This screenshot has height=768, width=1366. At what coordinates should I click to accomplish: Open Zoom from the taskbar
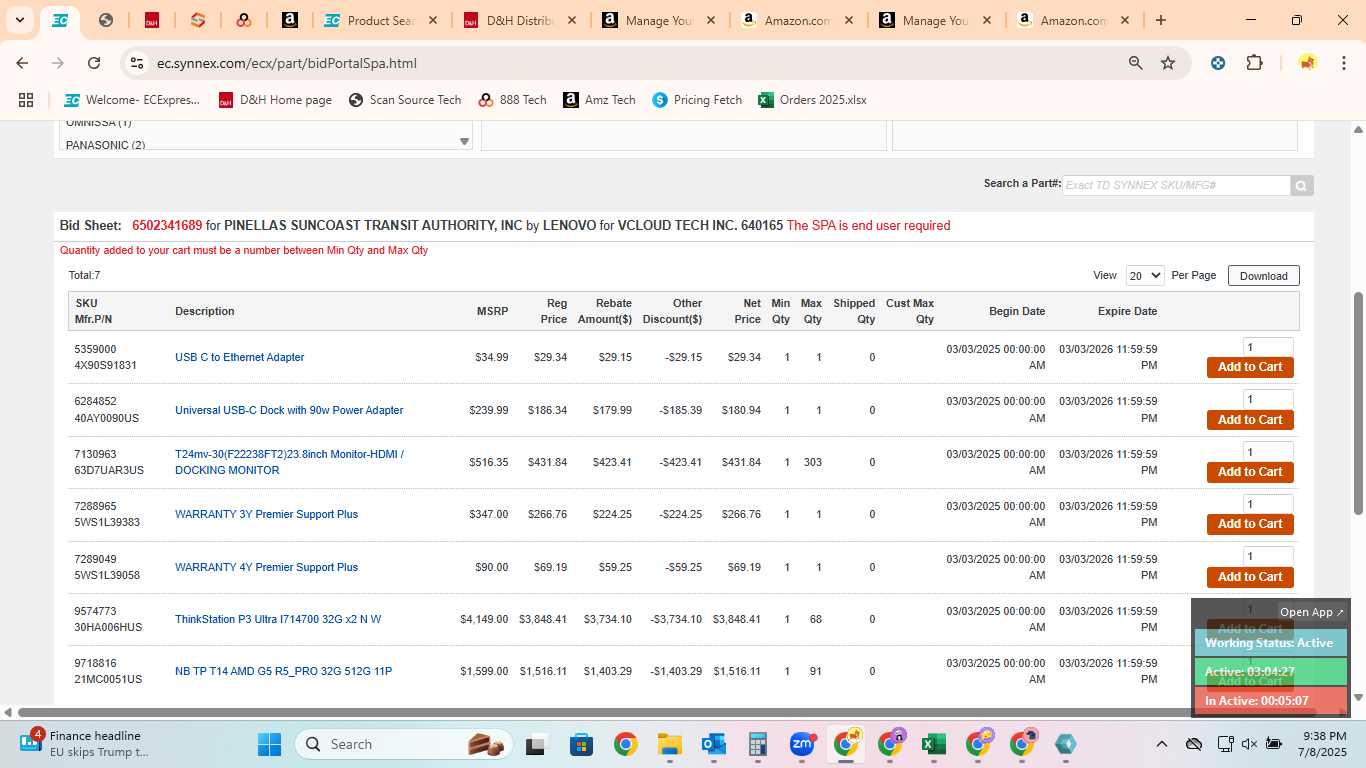801,744
